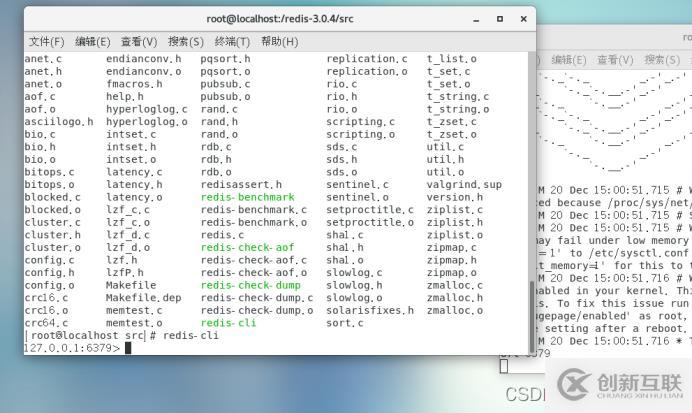
Task: Click the file name redisassert.h
Action: click(x=241, y=184)
